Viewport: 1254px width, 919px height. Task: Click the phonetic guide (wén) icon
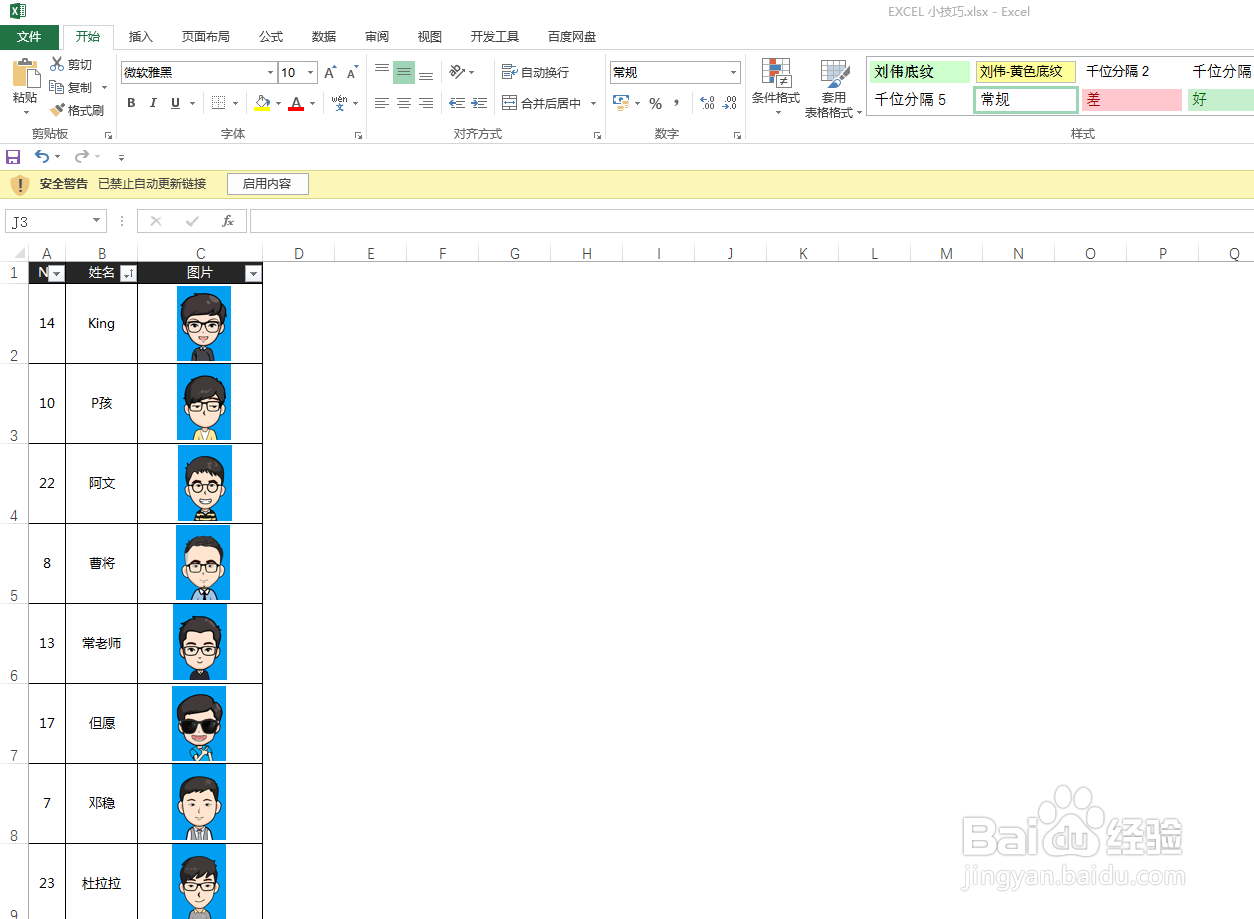(x=340, y=103)
